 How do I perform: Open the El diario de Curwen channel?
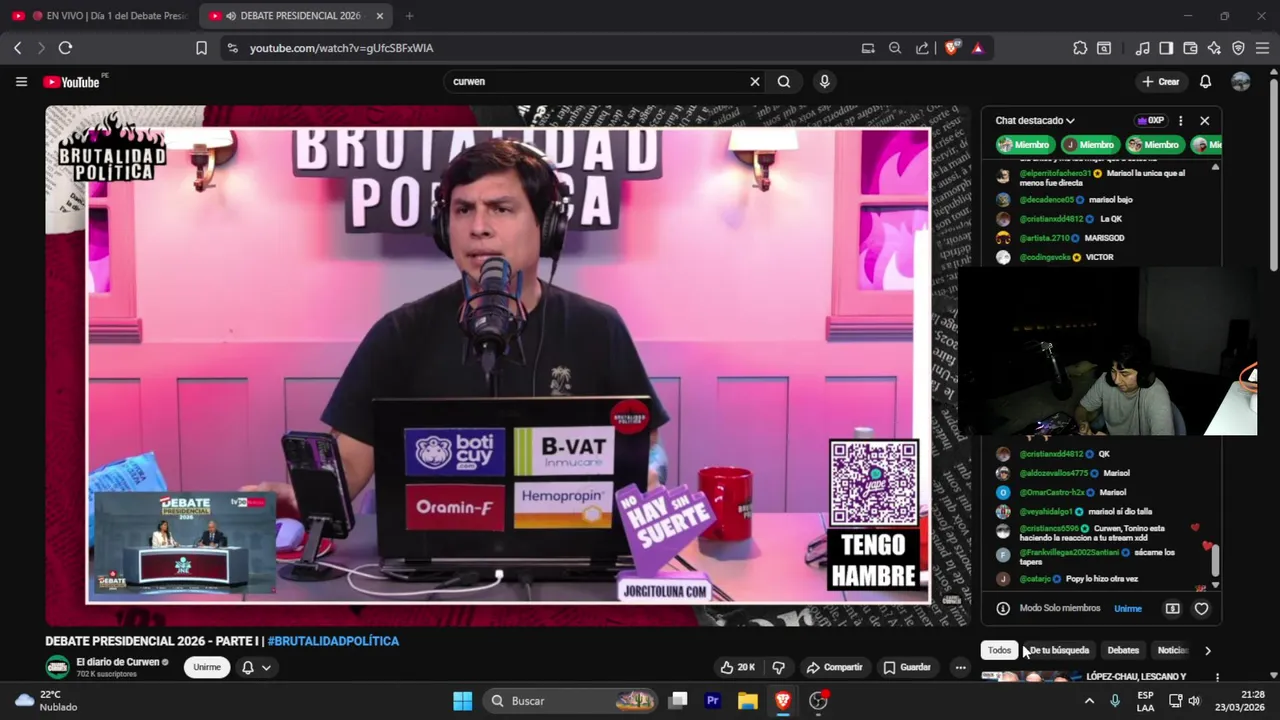click(x=118, y=662)
